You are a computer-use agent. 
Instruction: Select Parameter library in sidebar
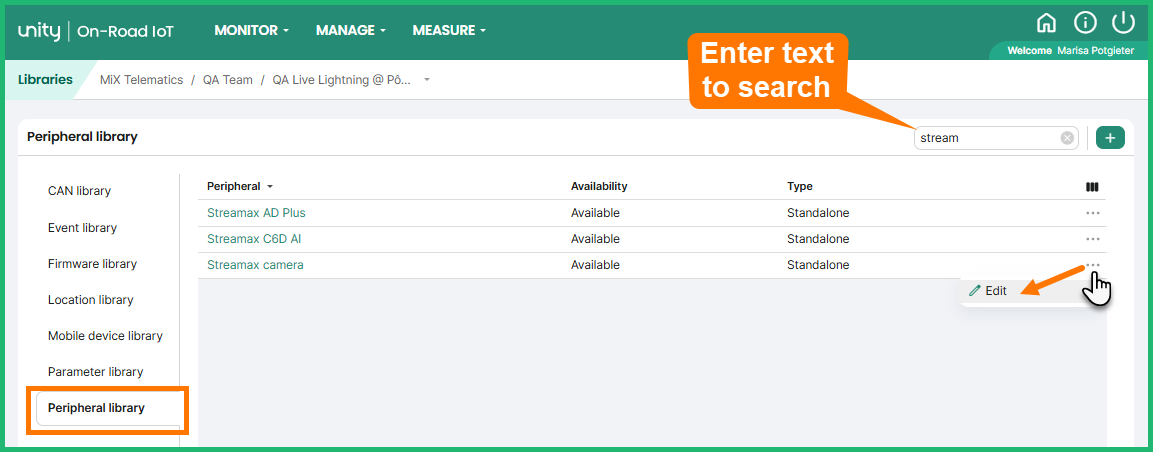(x=96, y=372)
